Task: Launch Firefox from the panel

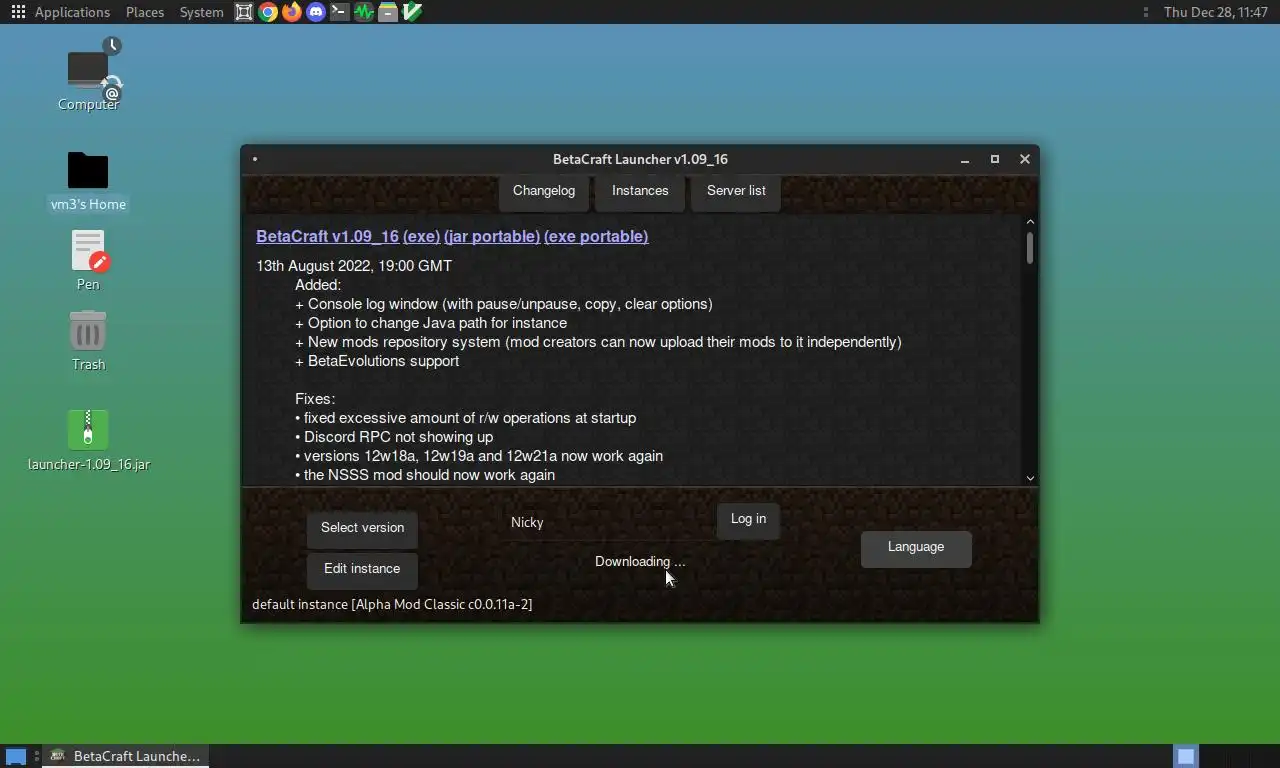Action: [x=292, y=12]
